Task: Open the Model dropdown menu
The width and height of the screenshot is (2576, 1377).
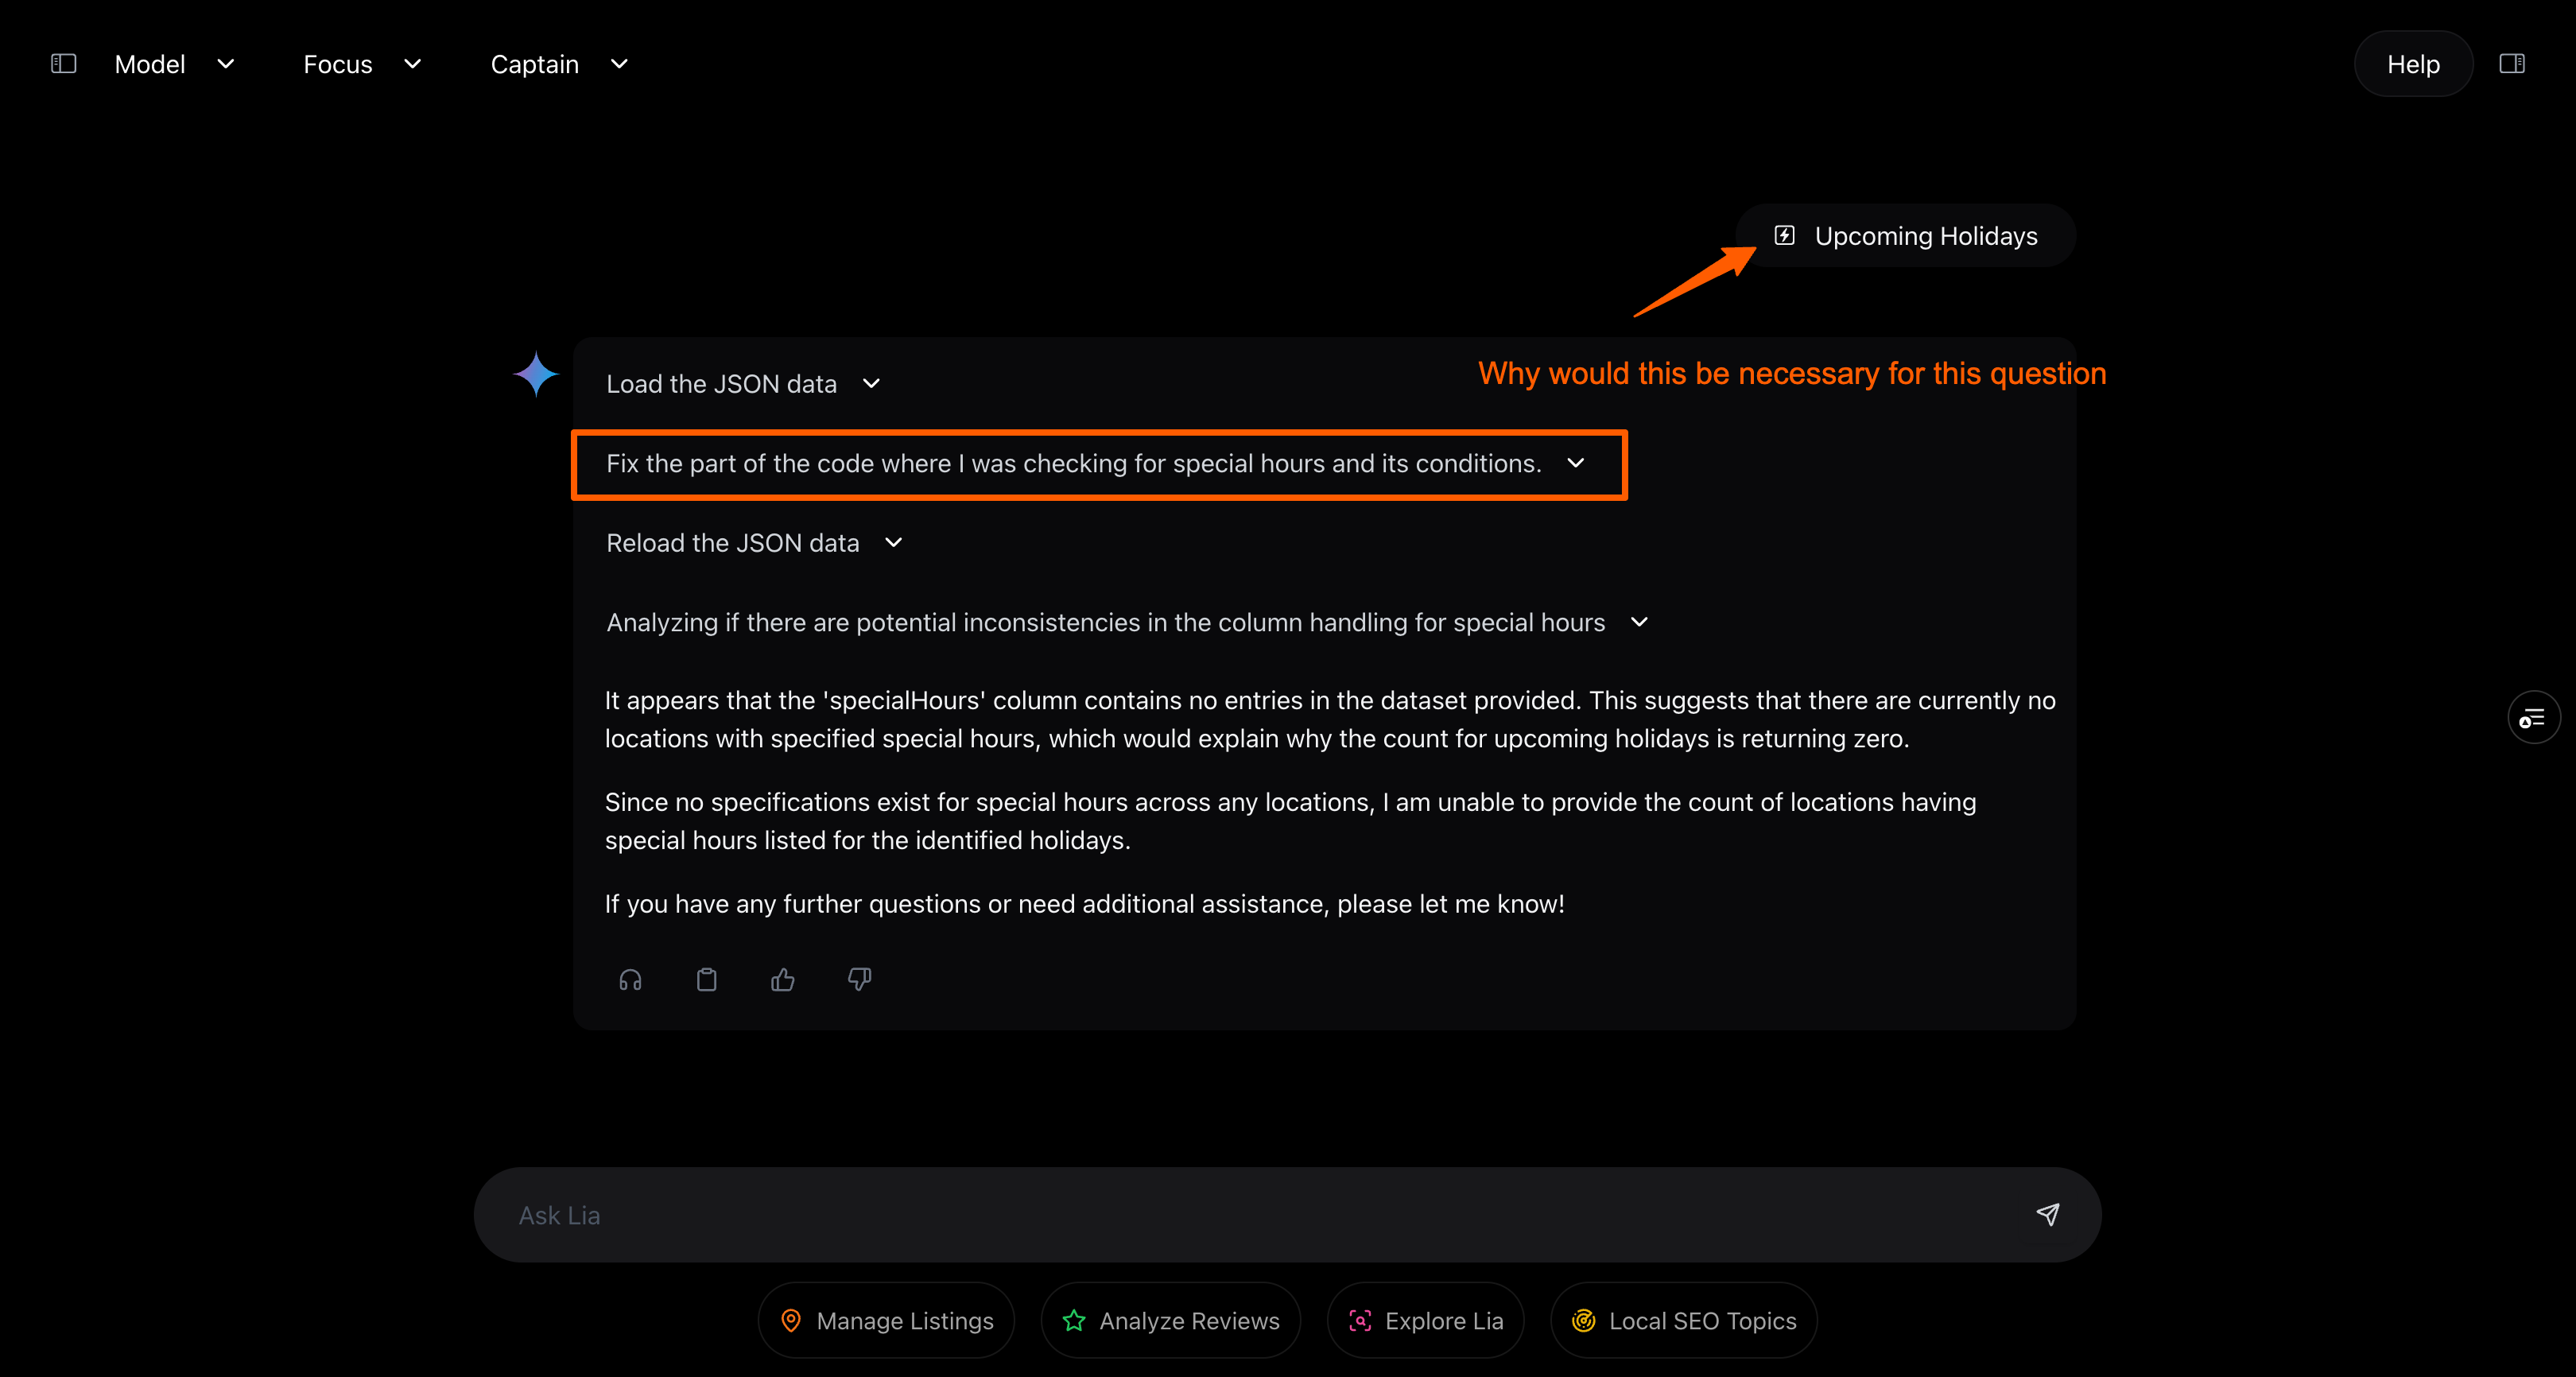Action: click(x=174, y=64)
